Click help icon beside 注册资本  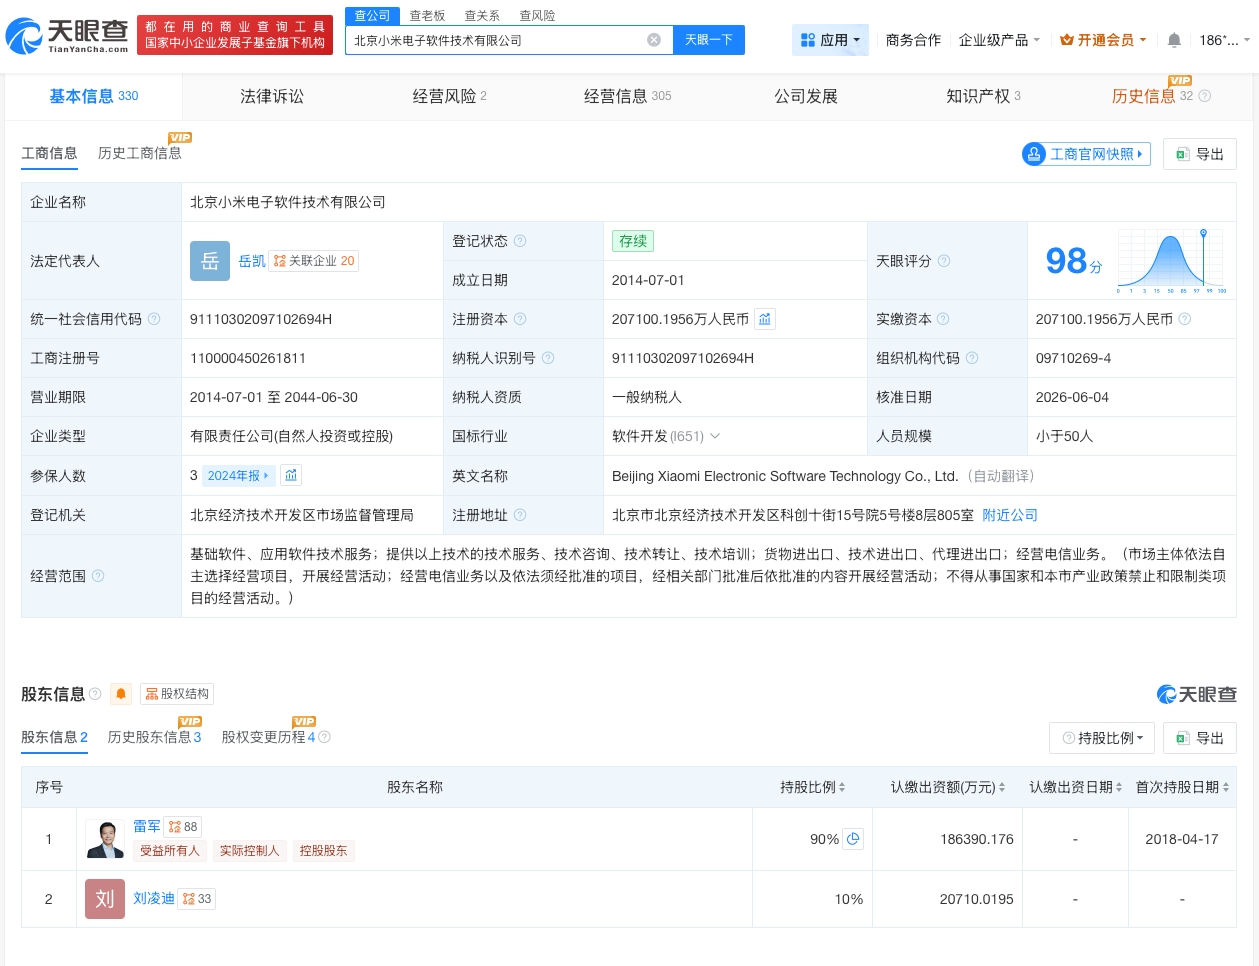[x=520, y=319]
